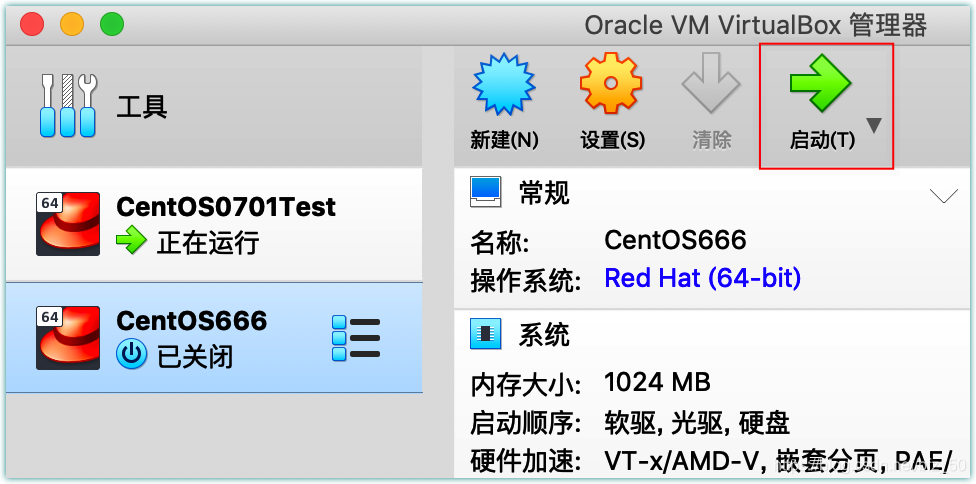Maximize window with green button
The image size is (976, 484).
tap(112, 24)
